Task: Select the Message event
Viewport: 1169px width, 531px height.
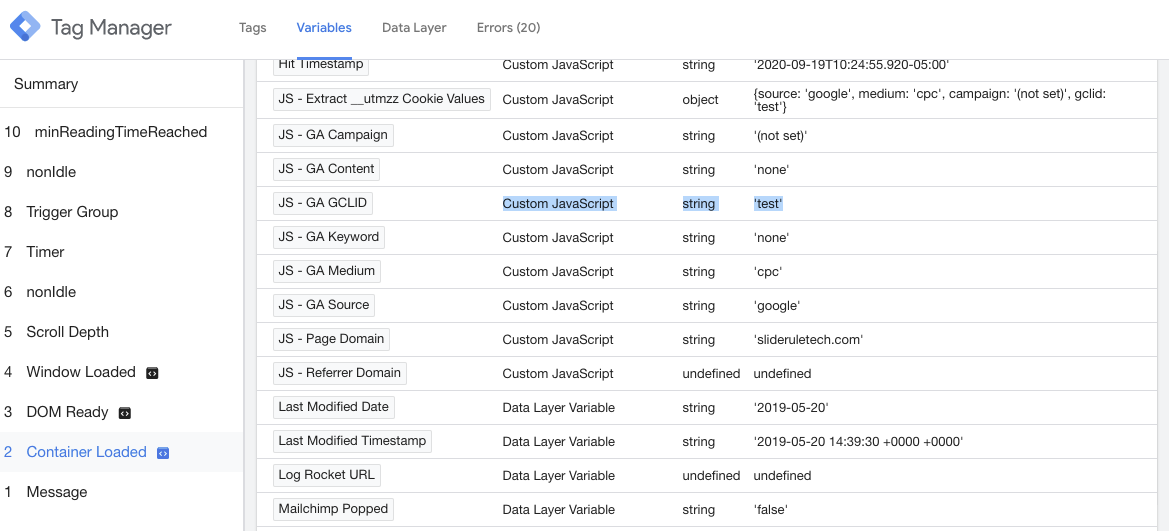Action: 56,492
